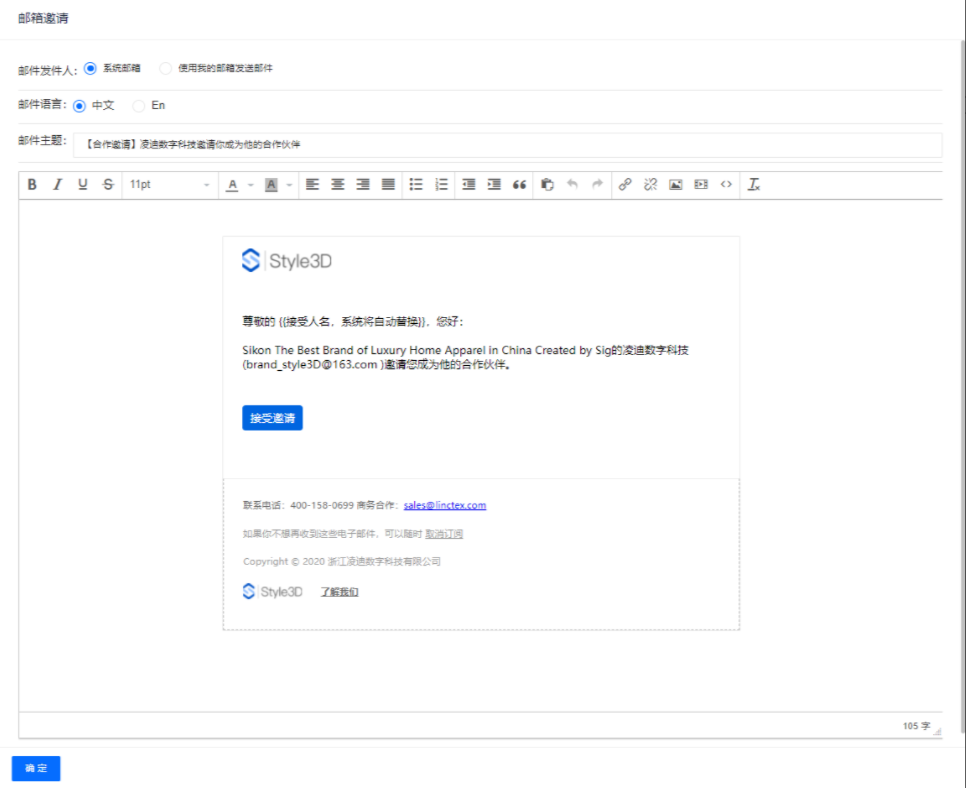Click the 邮件主题 subject input field
Viewport: 966px width, 788px height.
point(507,145)
